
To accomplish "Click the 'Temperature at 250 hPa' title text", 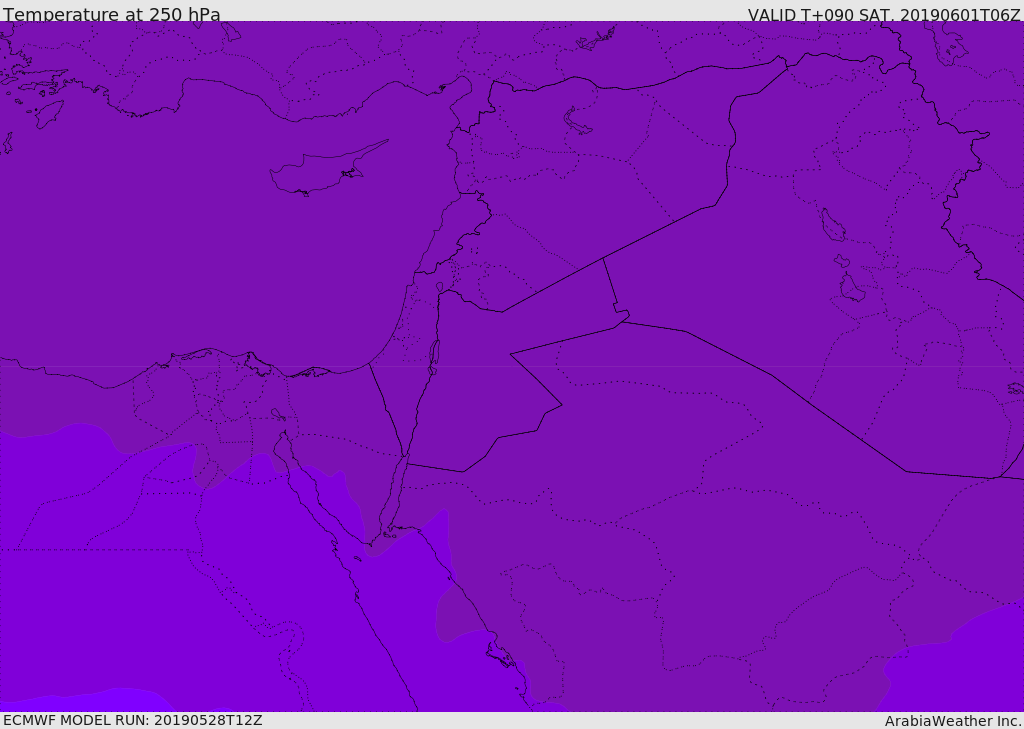I will point(112,14).
